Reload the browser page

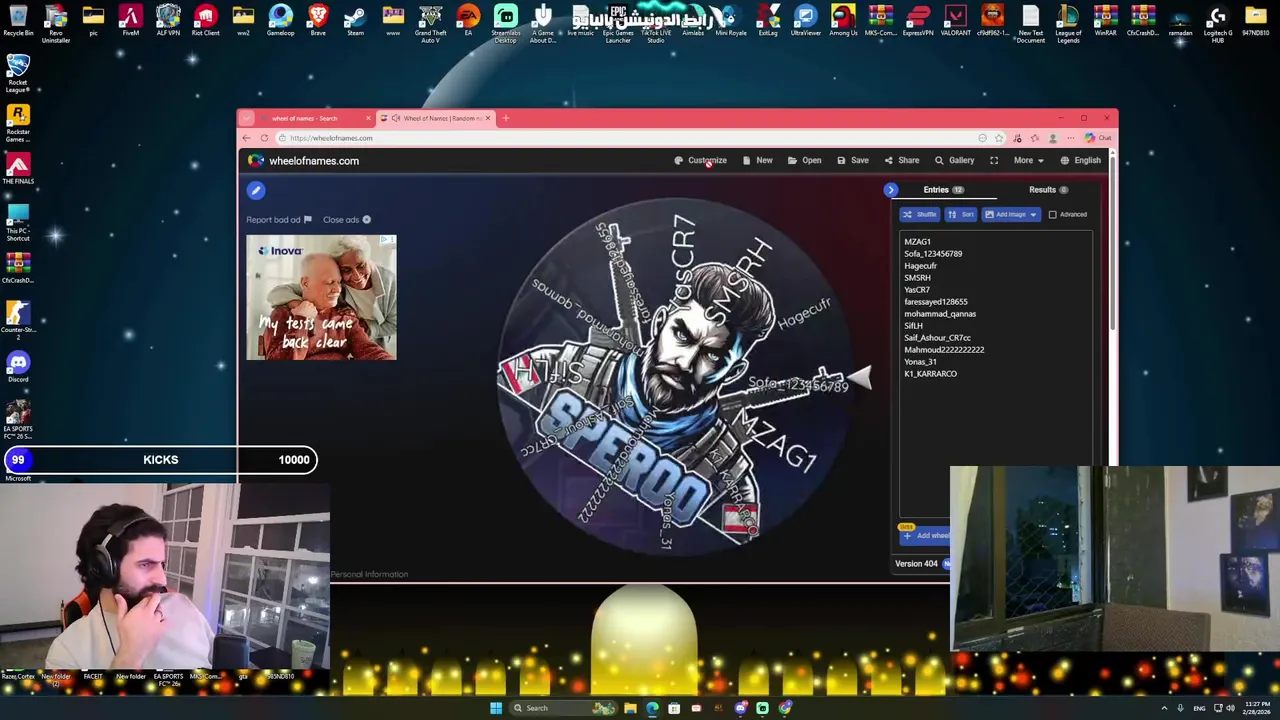(264, 138)
